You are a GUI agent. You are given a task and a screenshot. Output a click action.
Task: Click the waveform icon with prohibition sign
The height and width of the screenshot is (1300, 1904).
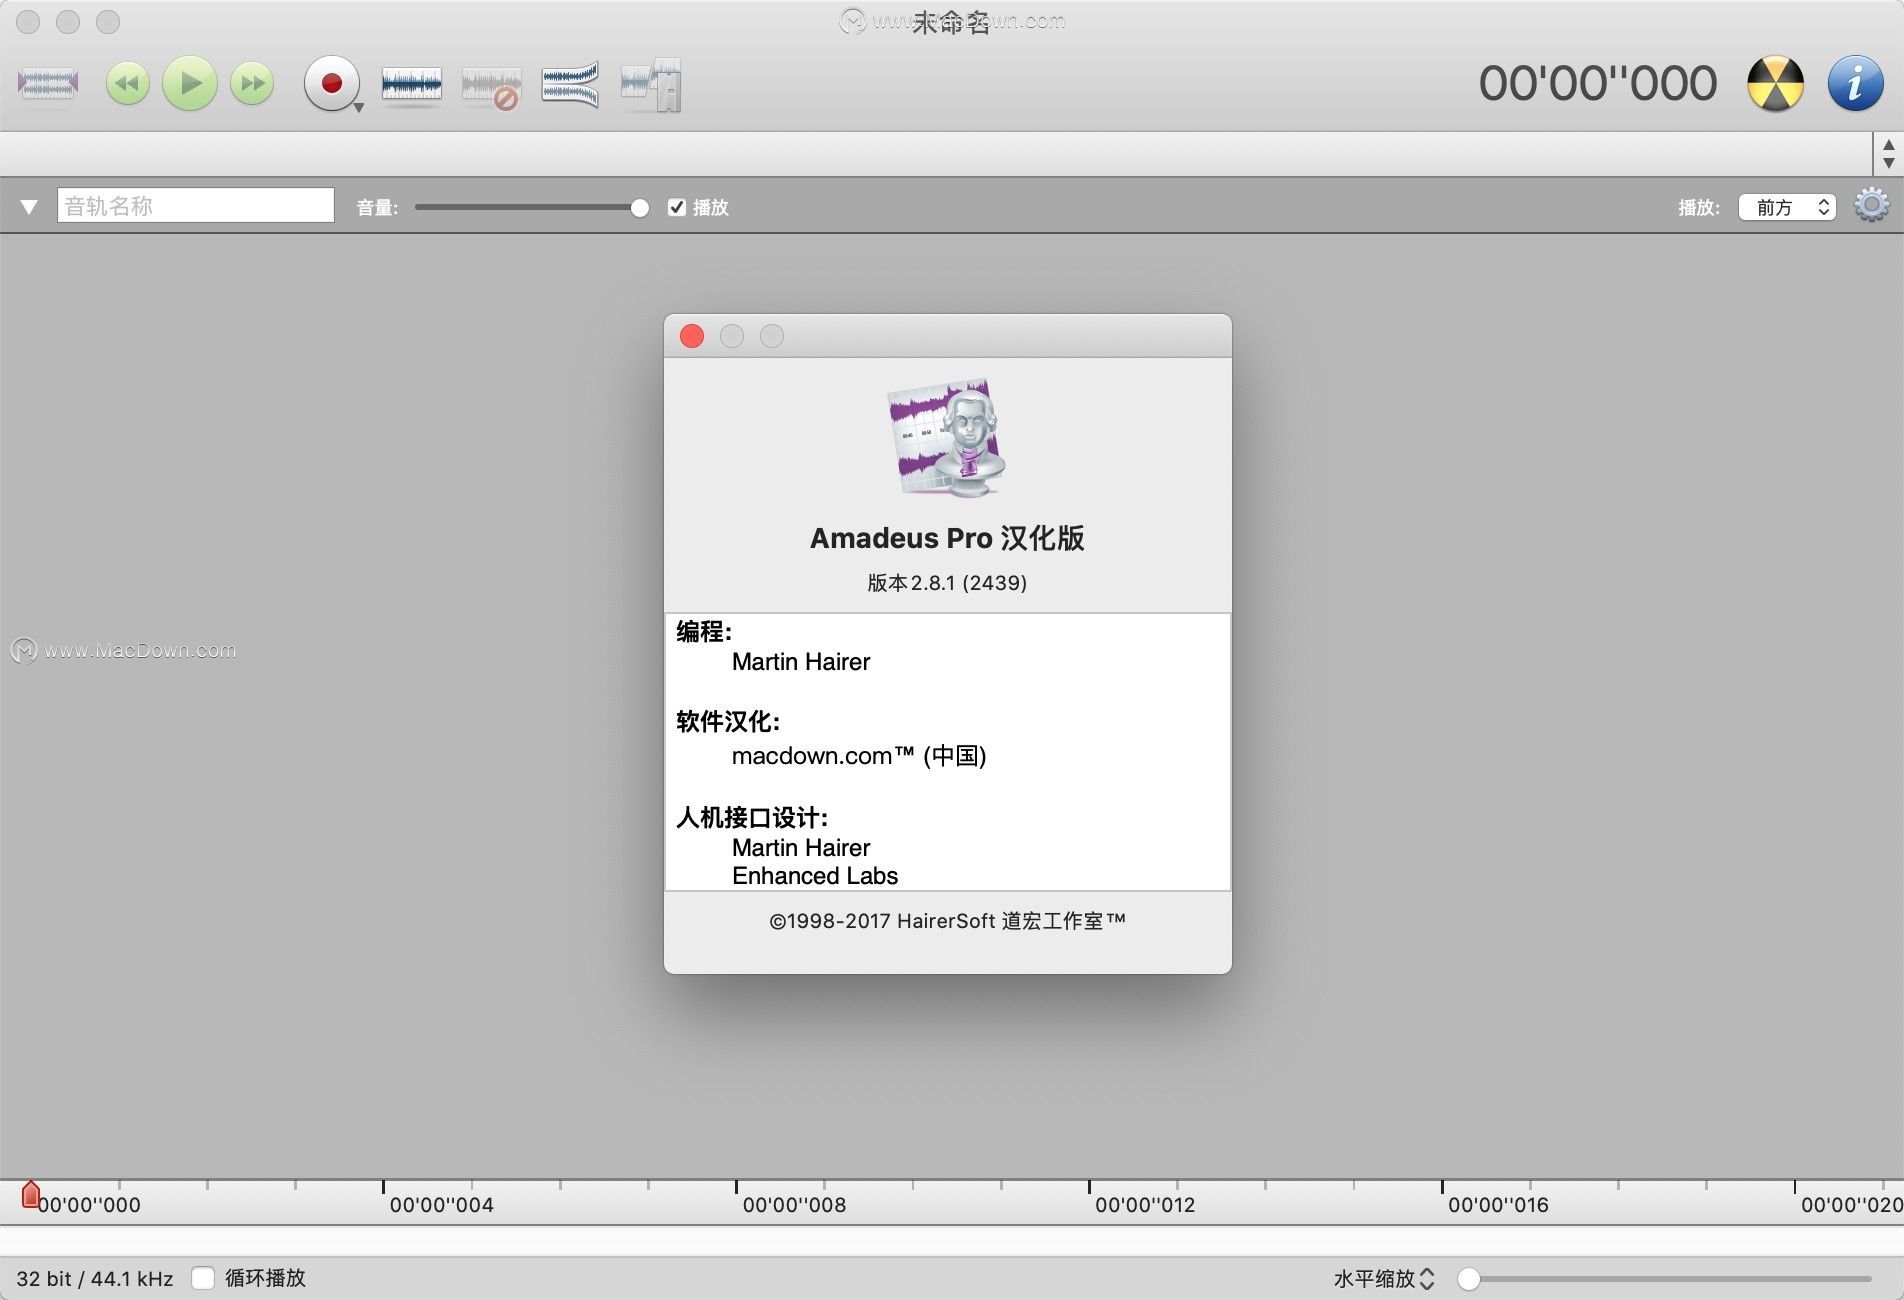[491, 86]
